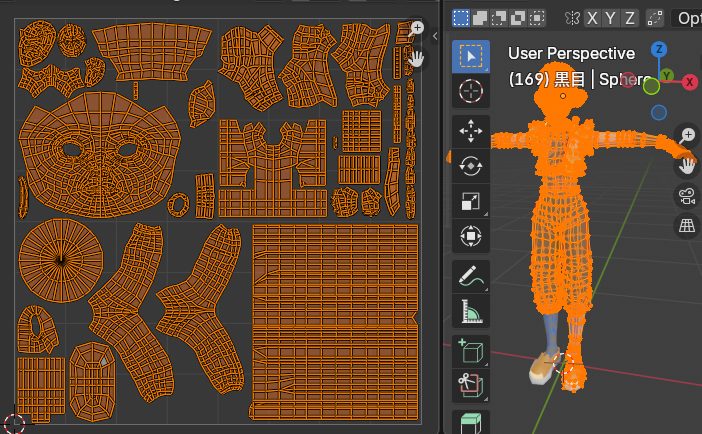Pick the Rotate tool
The height and width of the screenshot is (434, 702).
pos(471,166)
